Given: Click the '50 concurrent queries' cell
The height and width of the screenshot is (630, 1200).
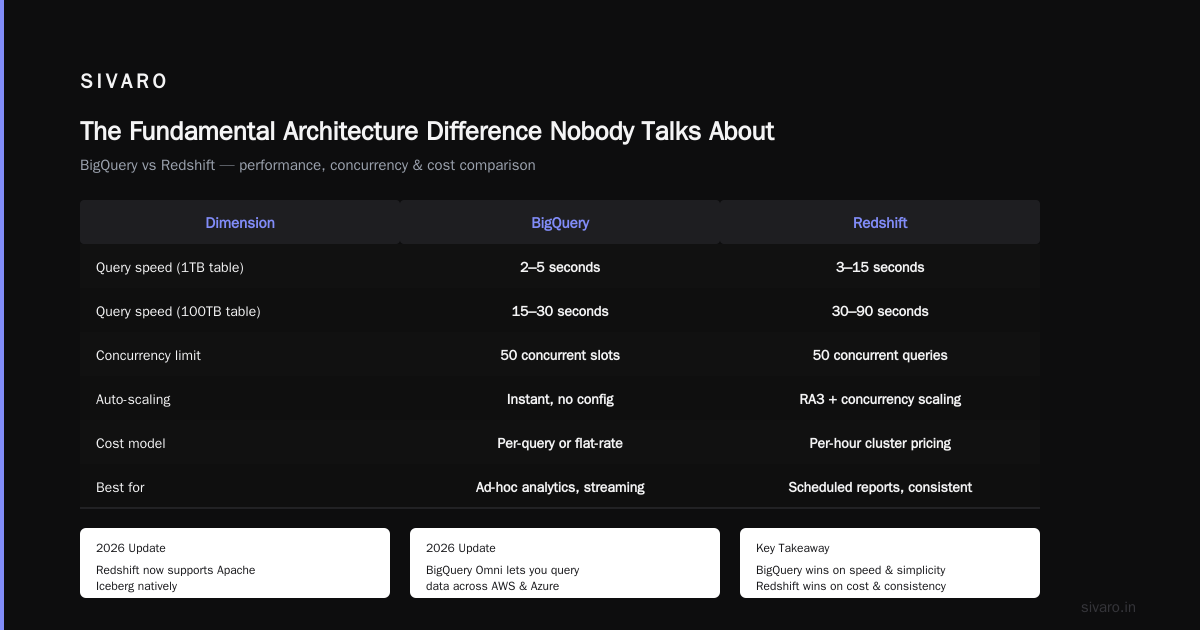Looking at the screenshot, I should [880, 355].
